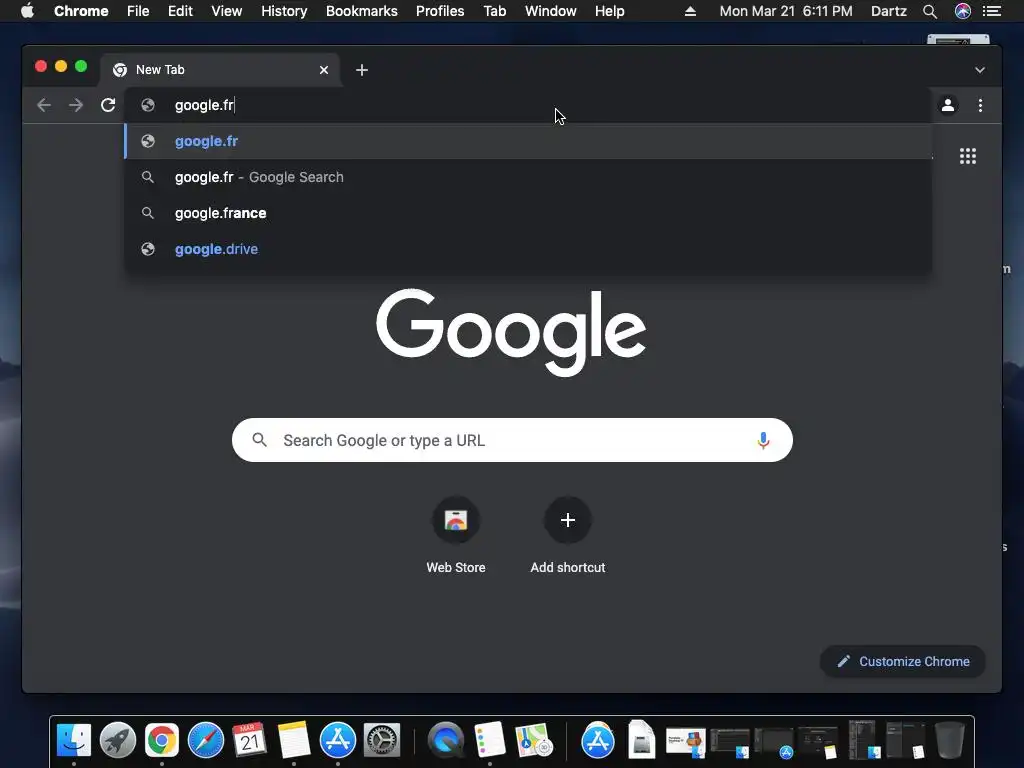Open the Bookmarks menu

pos(362,11)
